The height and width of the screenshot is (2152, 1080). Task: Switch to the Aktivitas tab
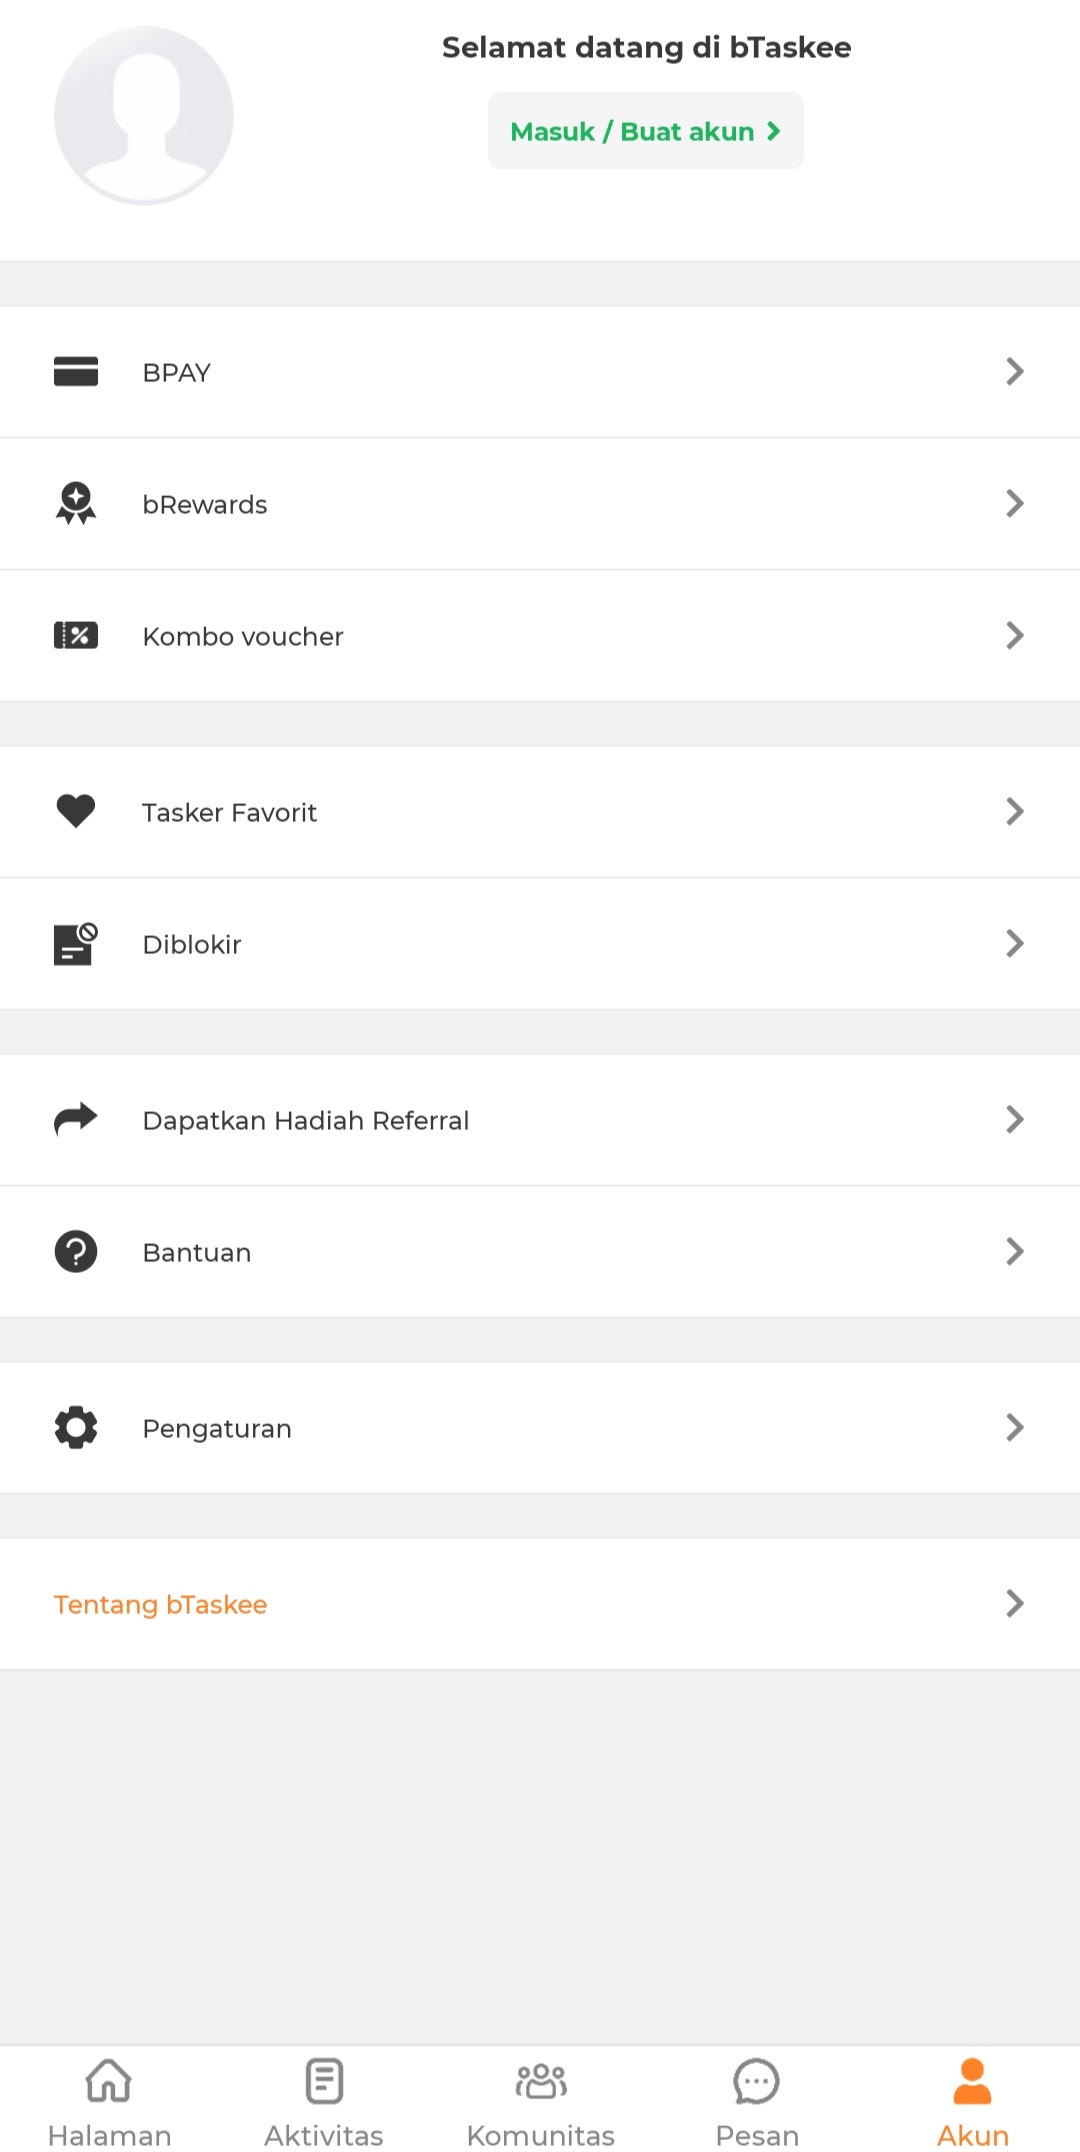324,2100
